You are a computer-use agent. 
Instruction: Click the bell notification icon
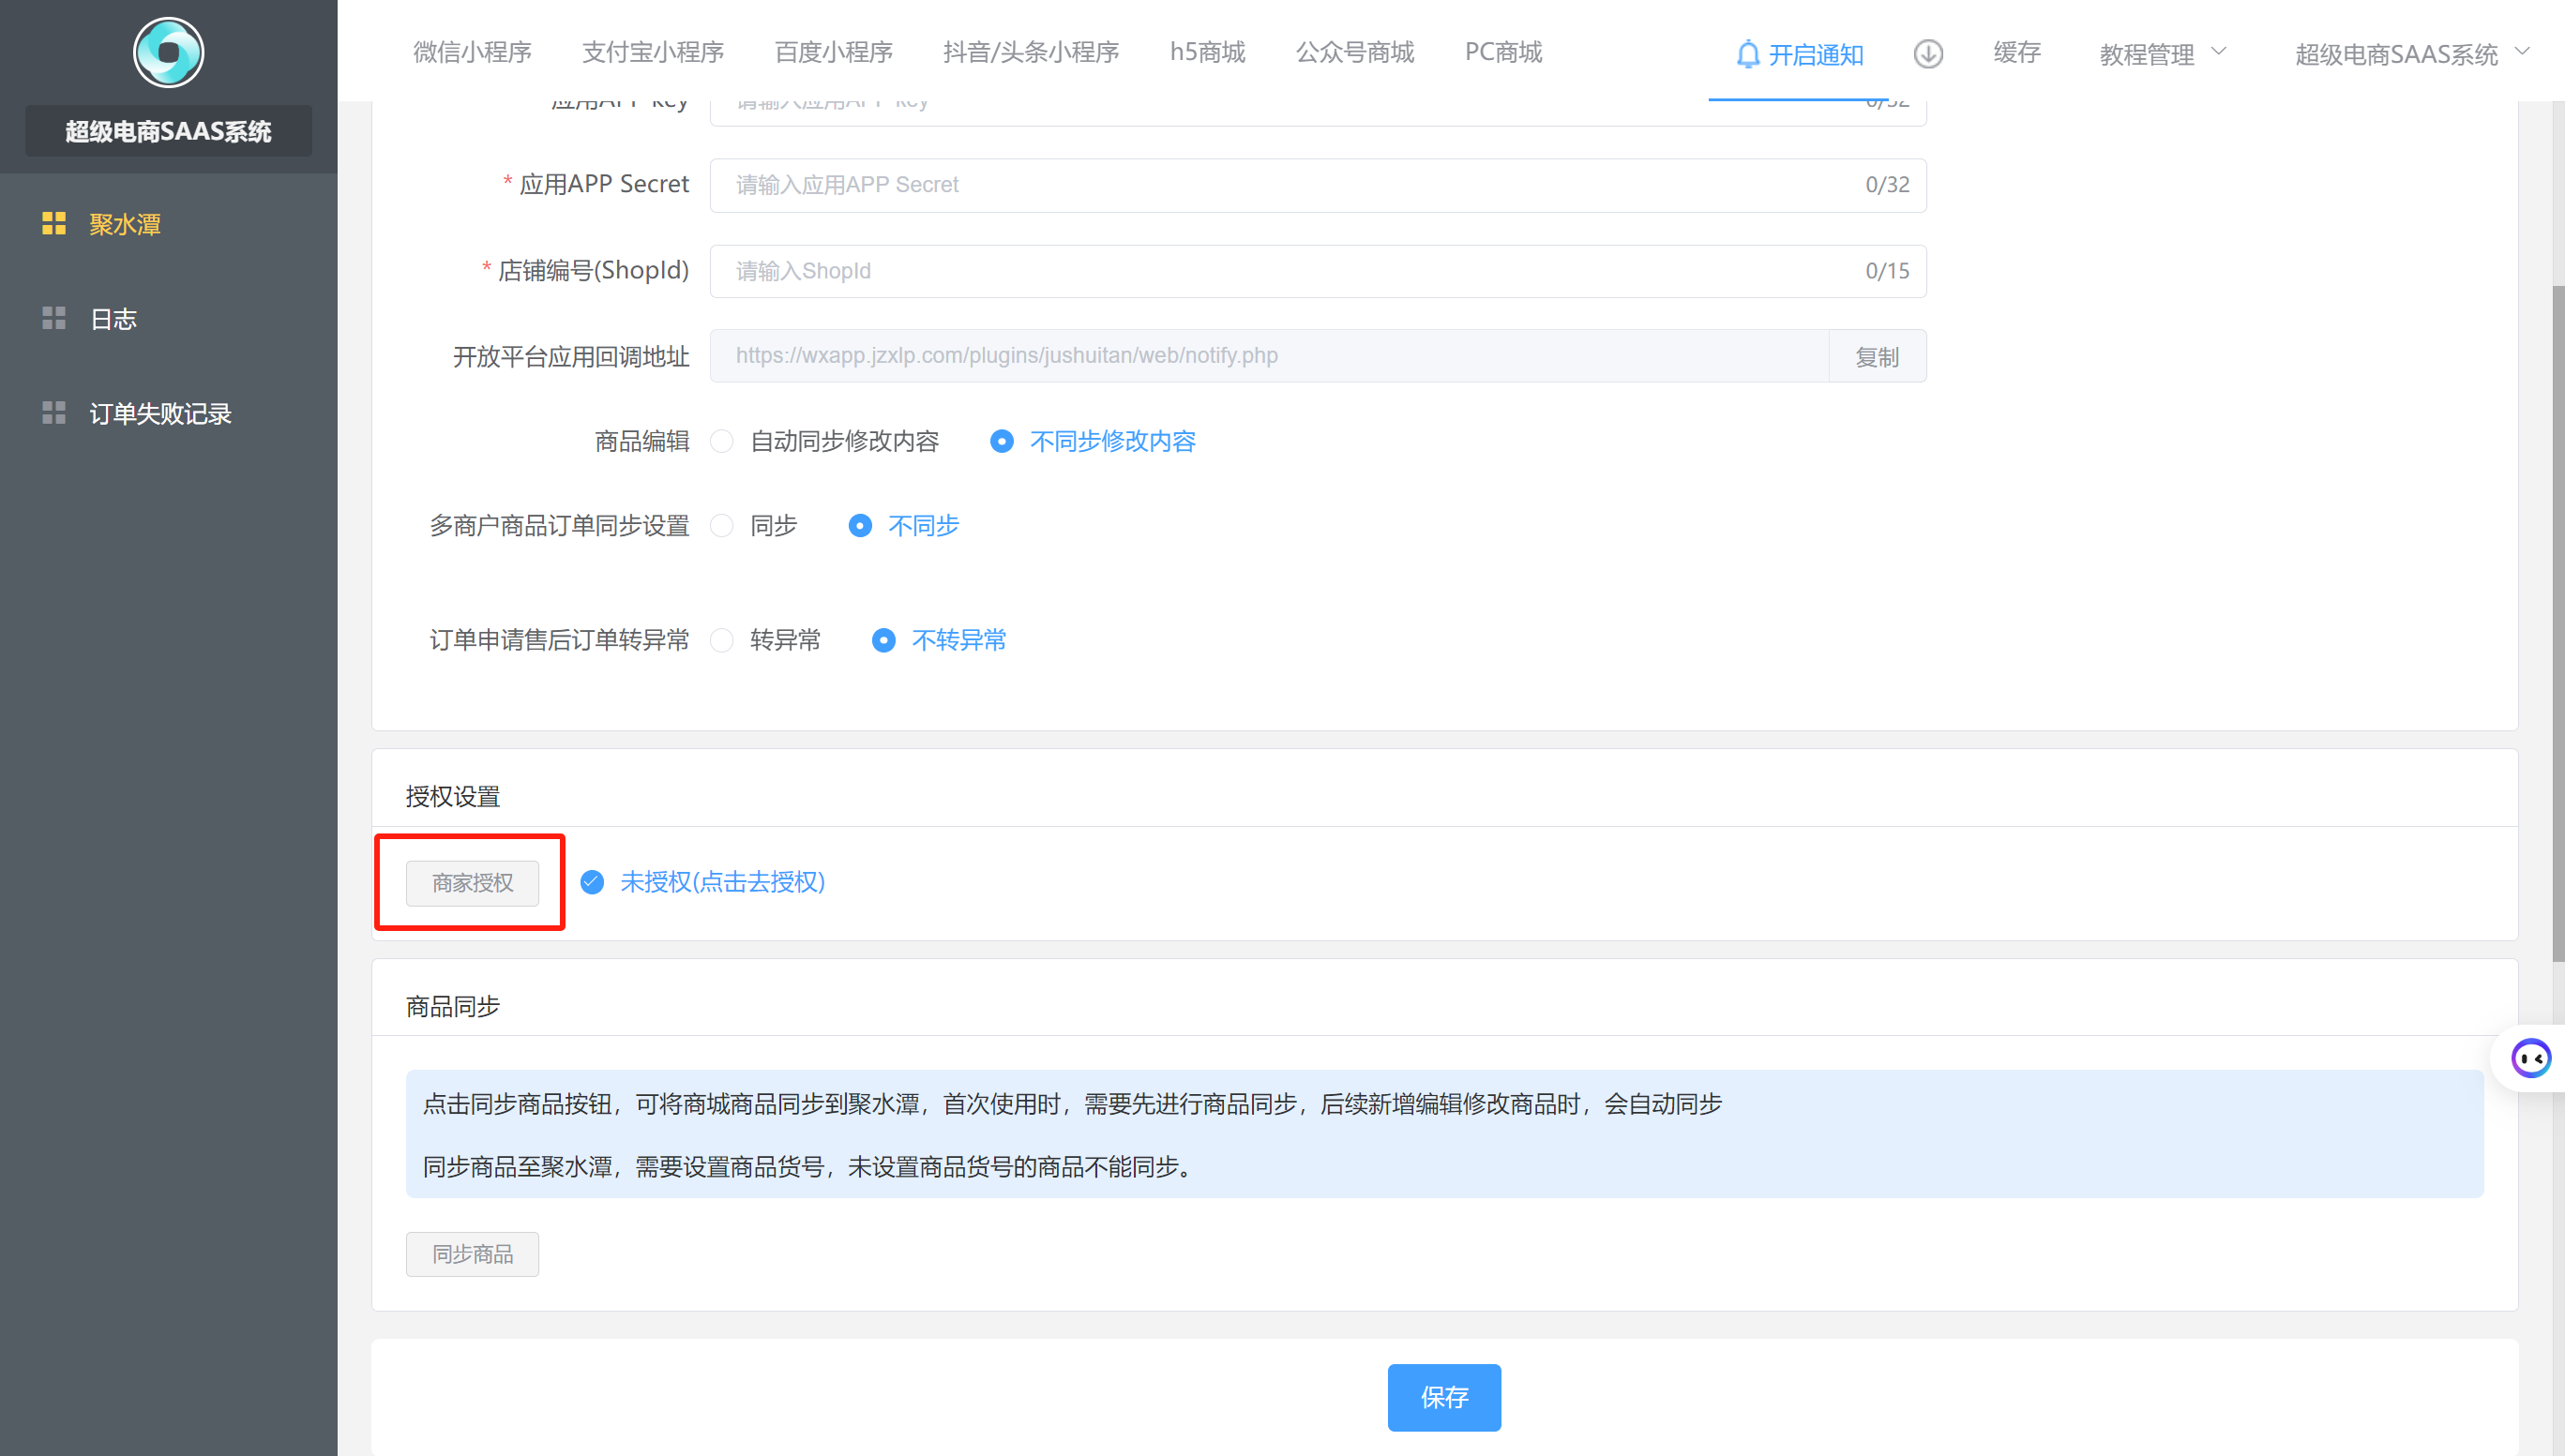[1747, 54]
